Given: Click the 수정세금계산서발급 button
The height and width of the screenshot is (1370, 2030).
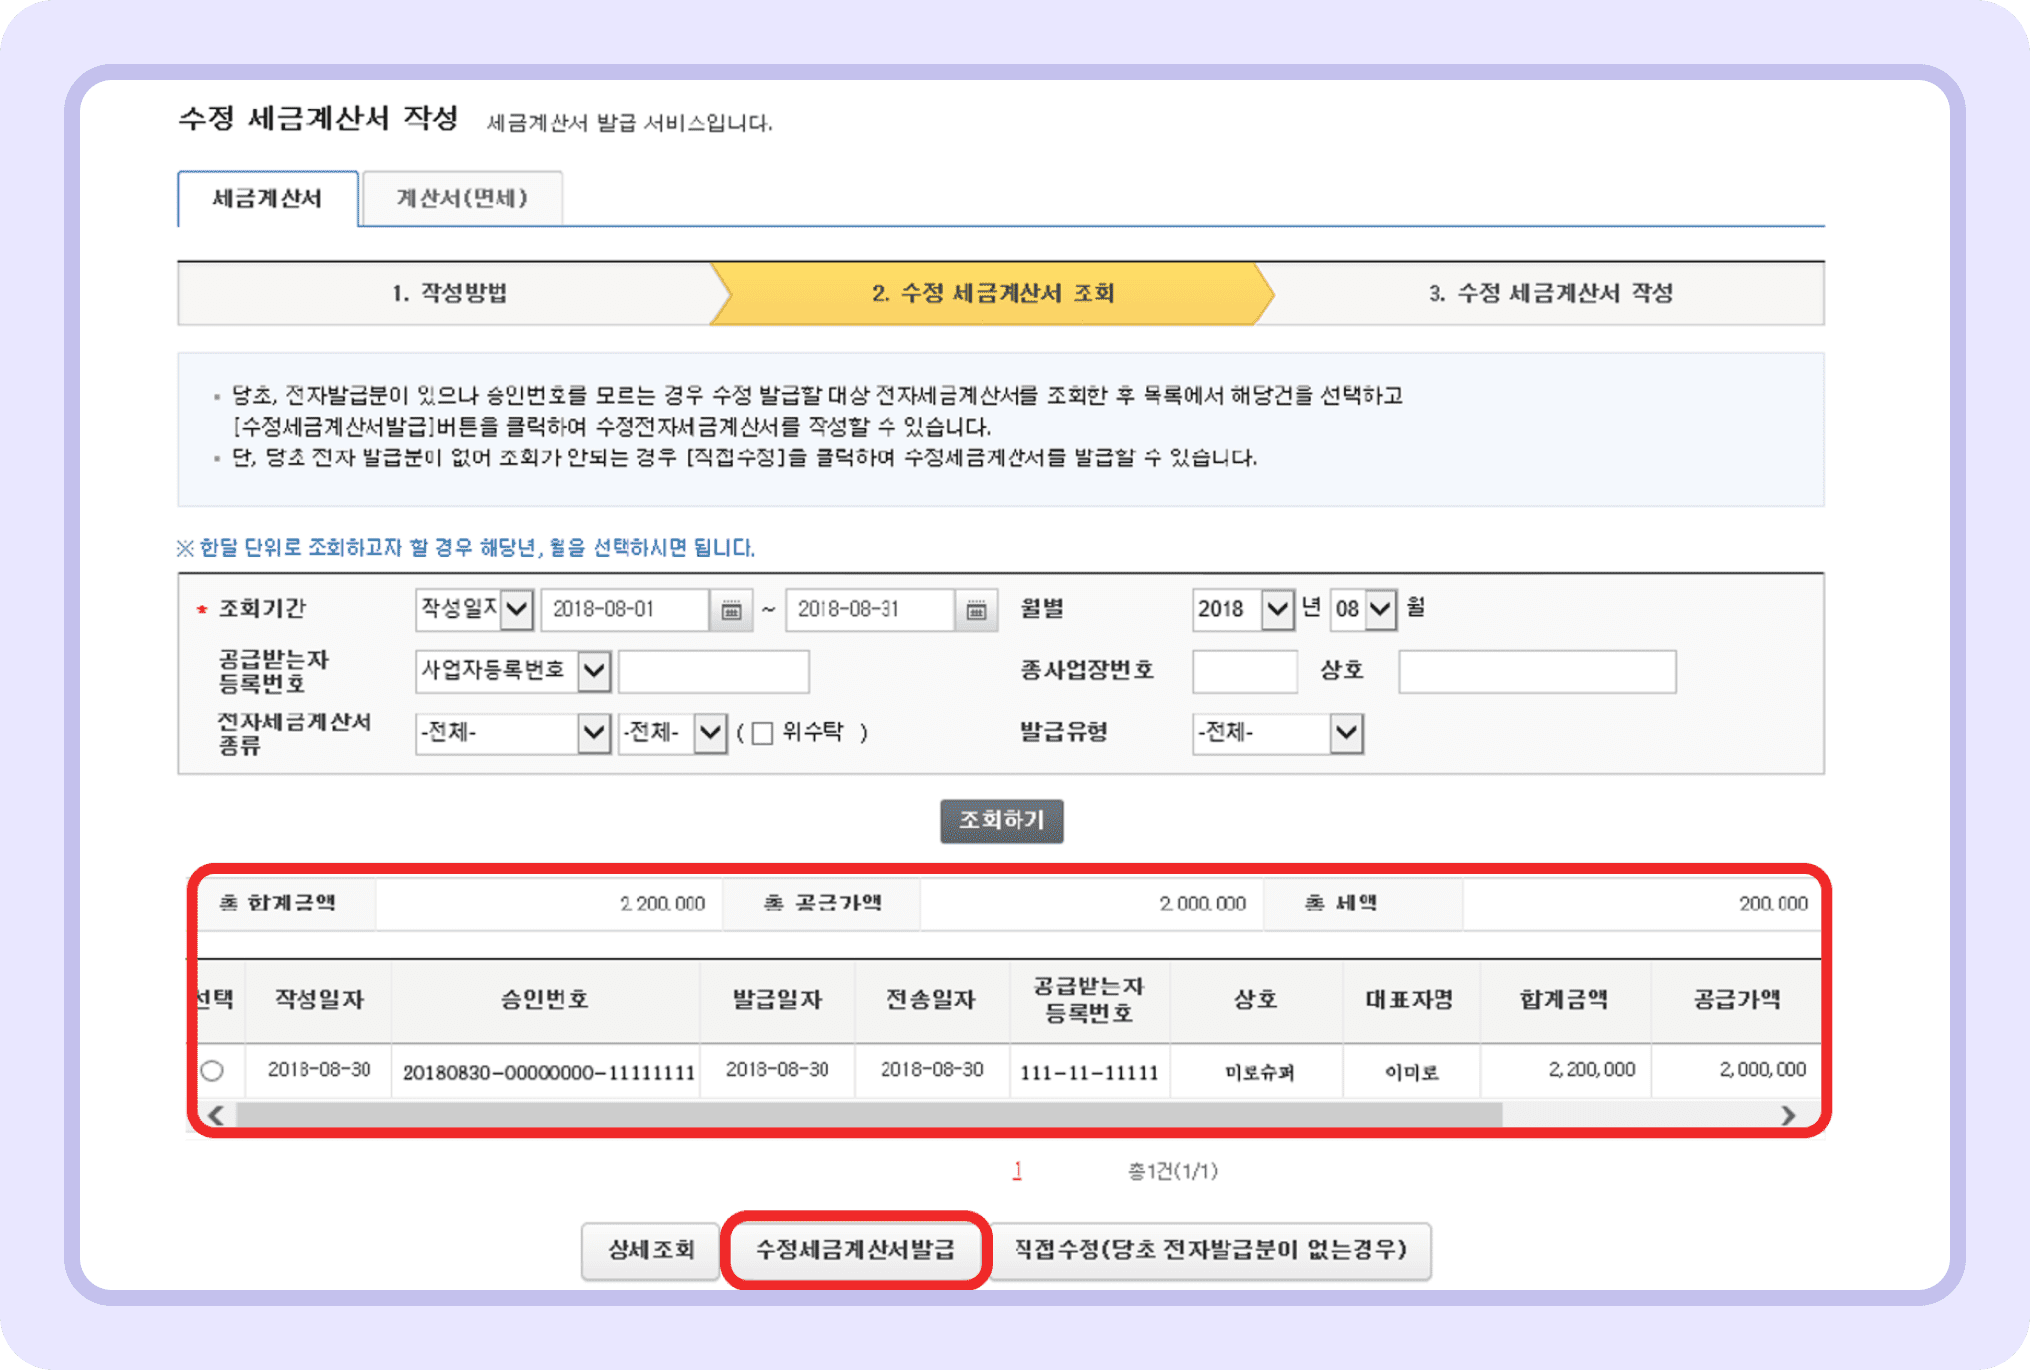Looking at the screenshot, I should (x=857, y=1249).
